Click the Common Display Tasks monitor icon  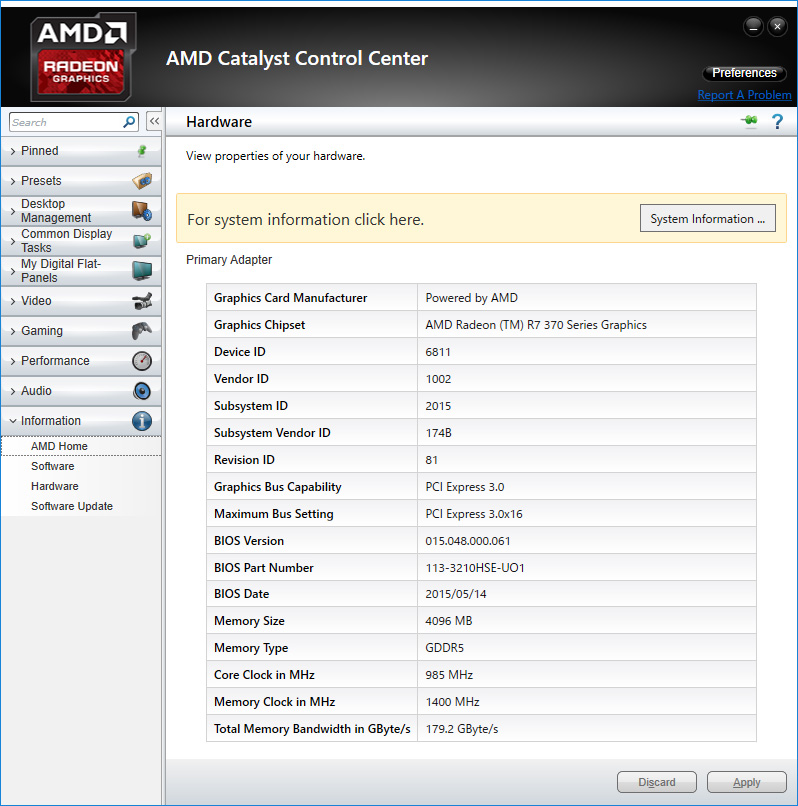click(142, 241)
